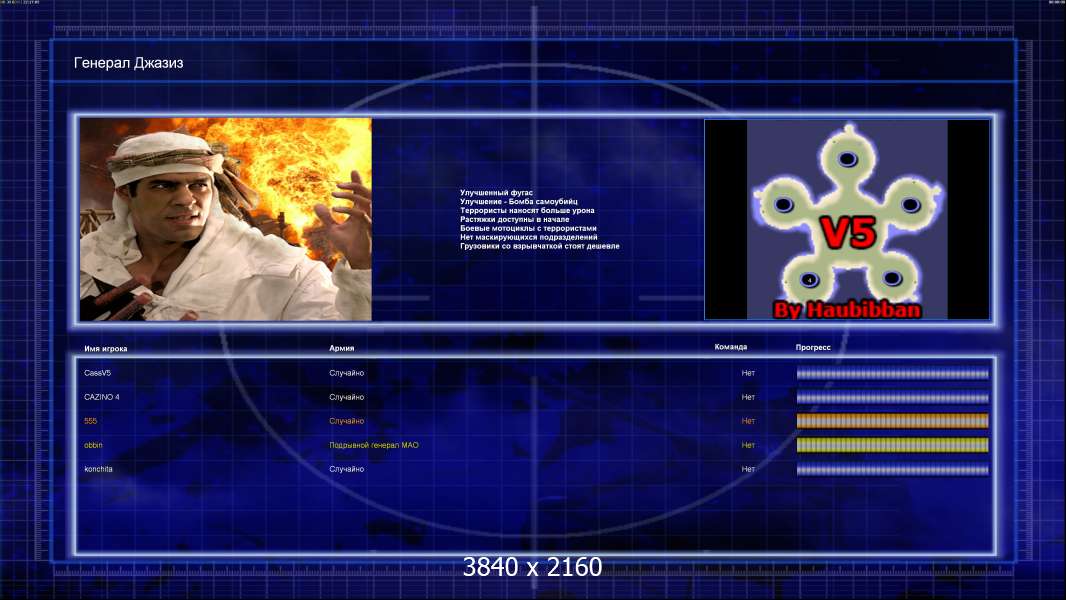Click yellow progress bar of player obbin
This screenshot has height=600, width=1066.
(x=893, y=445)
